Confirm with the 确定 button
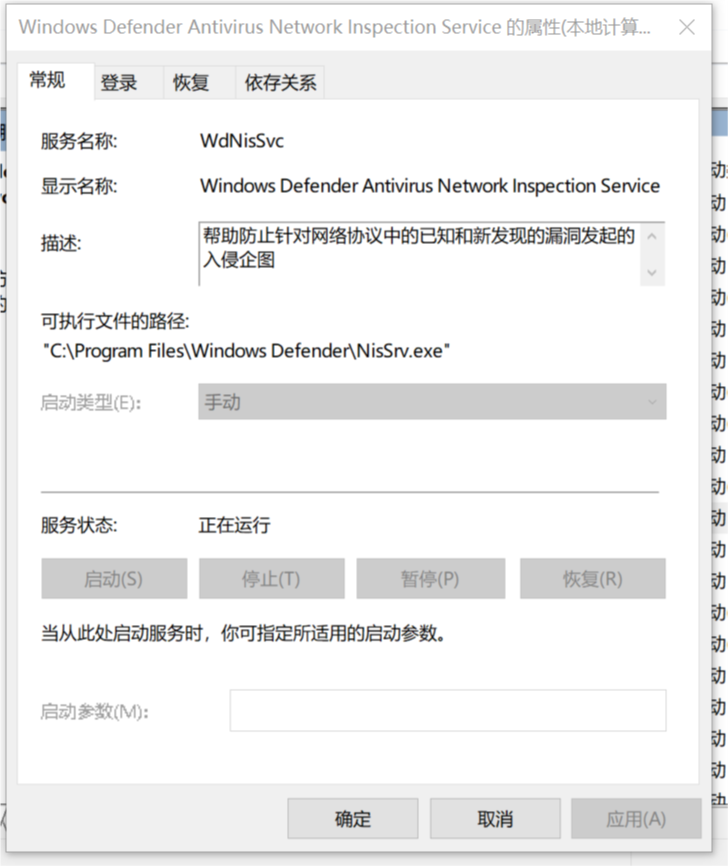Viewport: 728px width, 866px height. [x=352, y=819]
